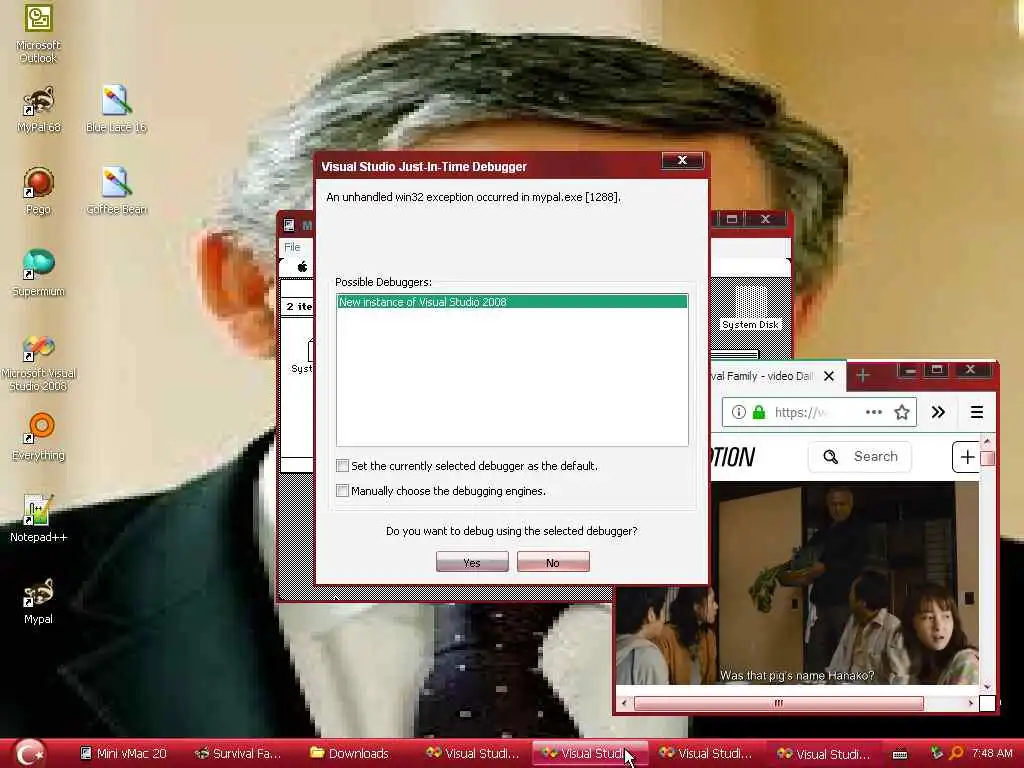The image size is (1024, 768).
Task: Open the Start button on the taskbar
Action: pos(29,753)
